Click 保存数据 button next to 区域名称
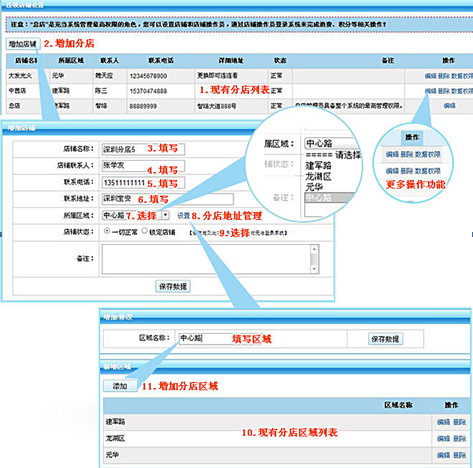This screenshot has width=473, height=468. coord(385,339)
